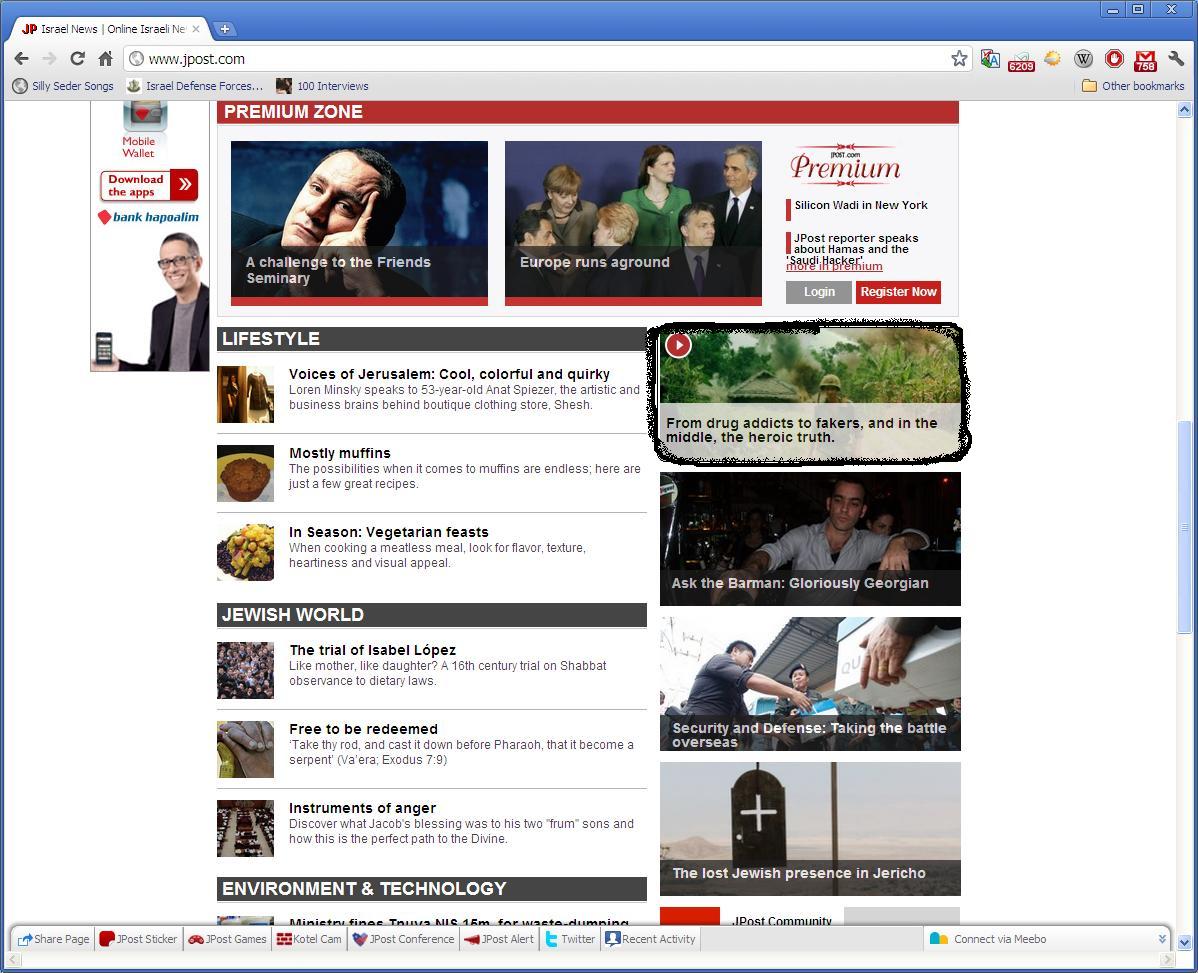Click the browser reload button
The image size is (1198, 973).
tap(77, 59)
